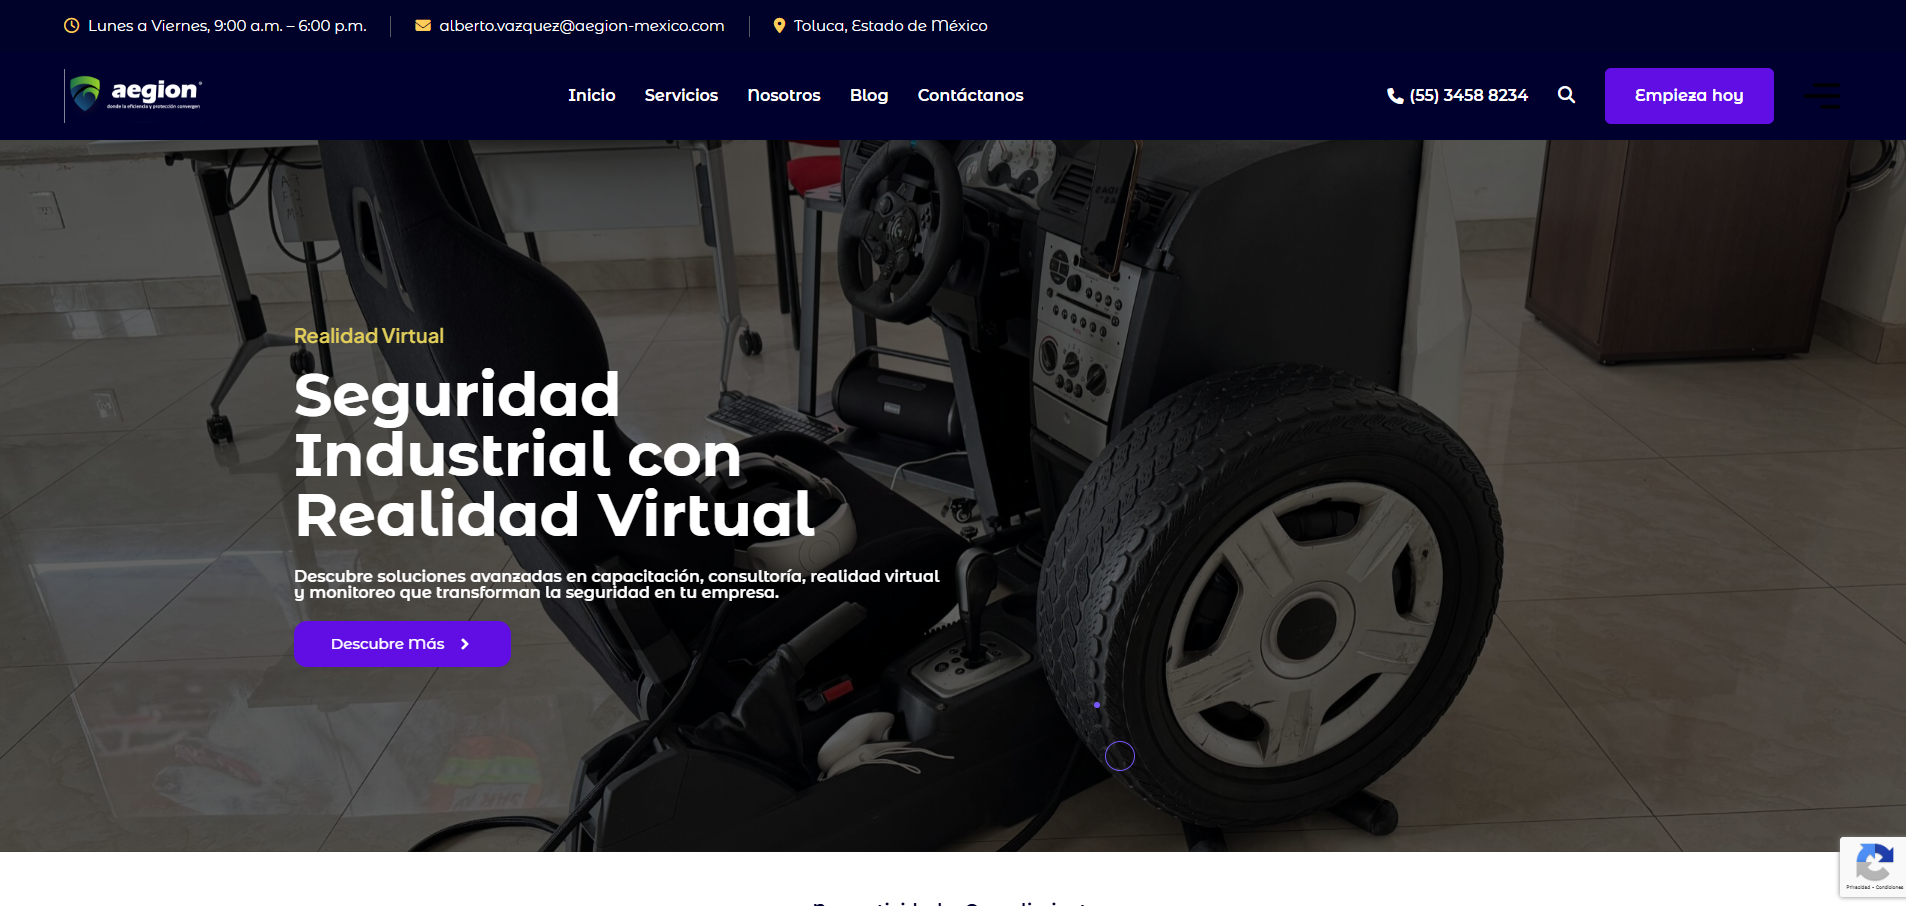This screenshot has width=1906, height=906.
Task: Click the Seguridad Industrial con Realidad Virtual heading
Action: 555,455
